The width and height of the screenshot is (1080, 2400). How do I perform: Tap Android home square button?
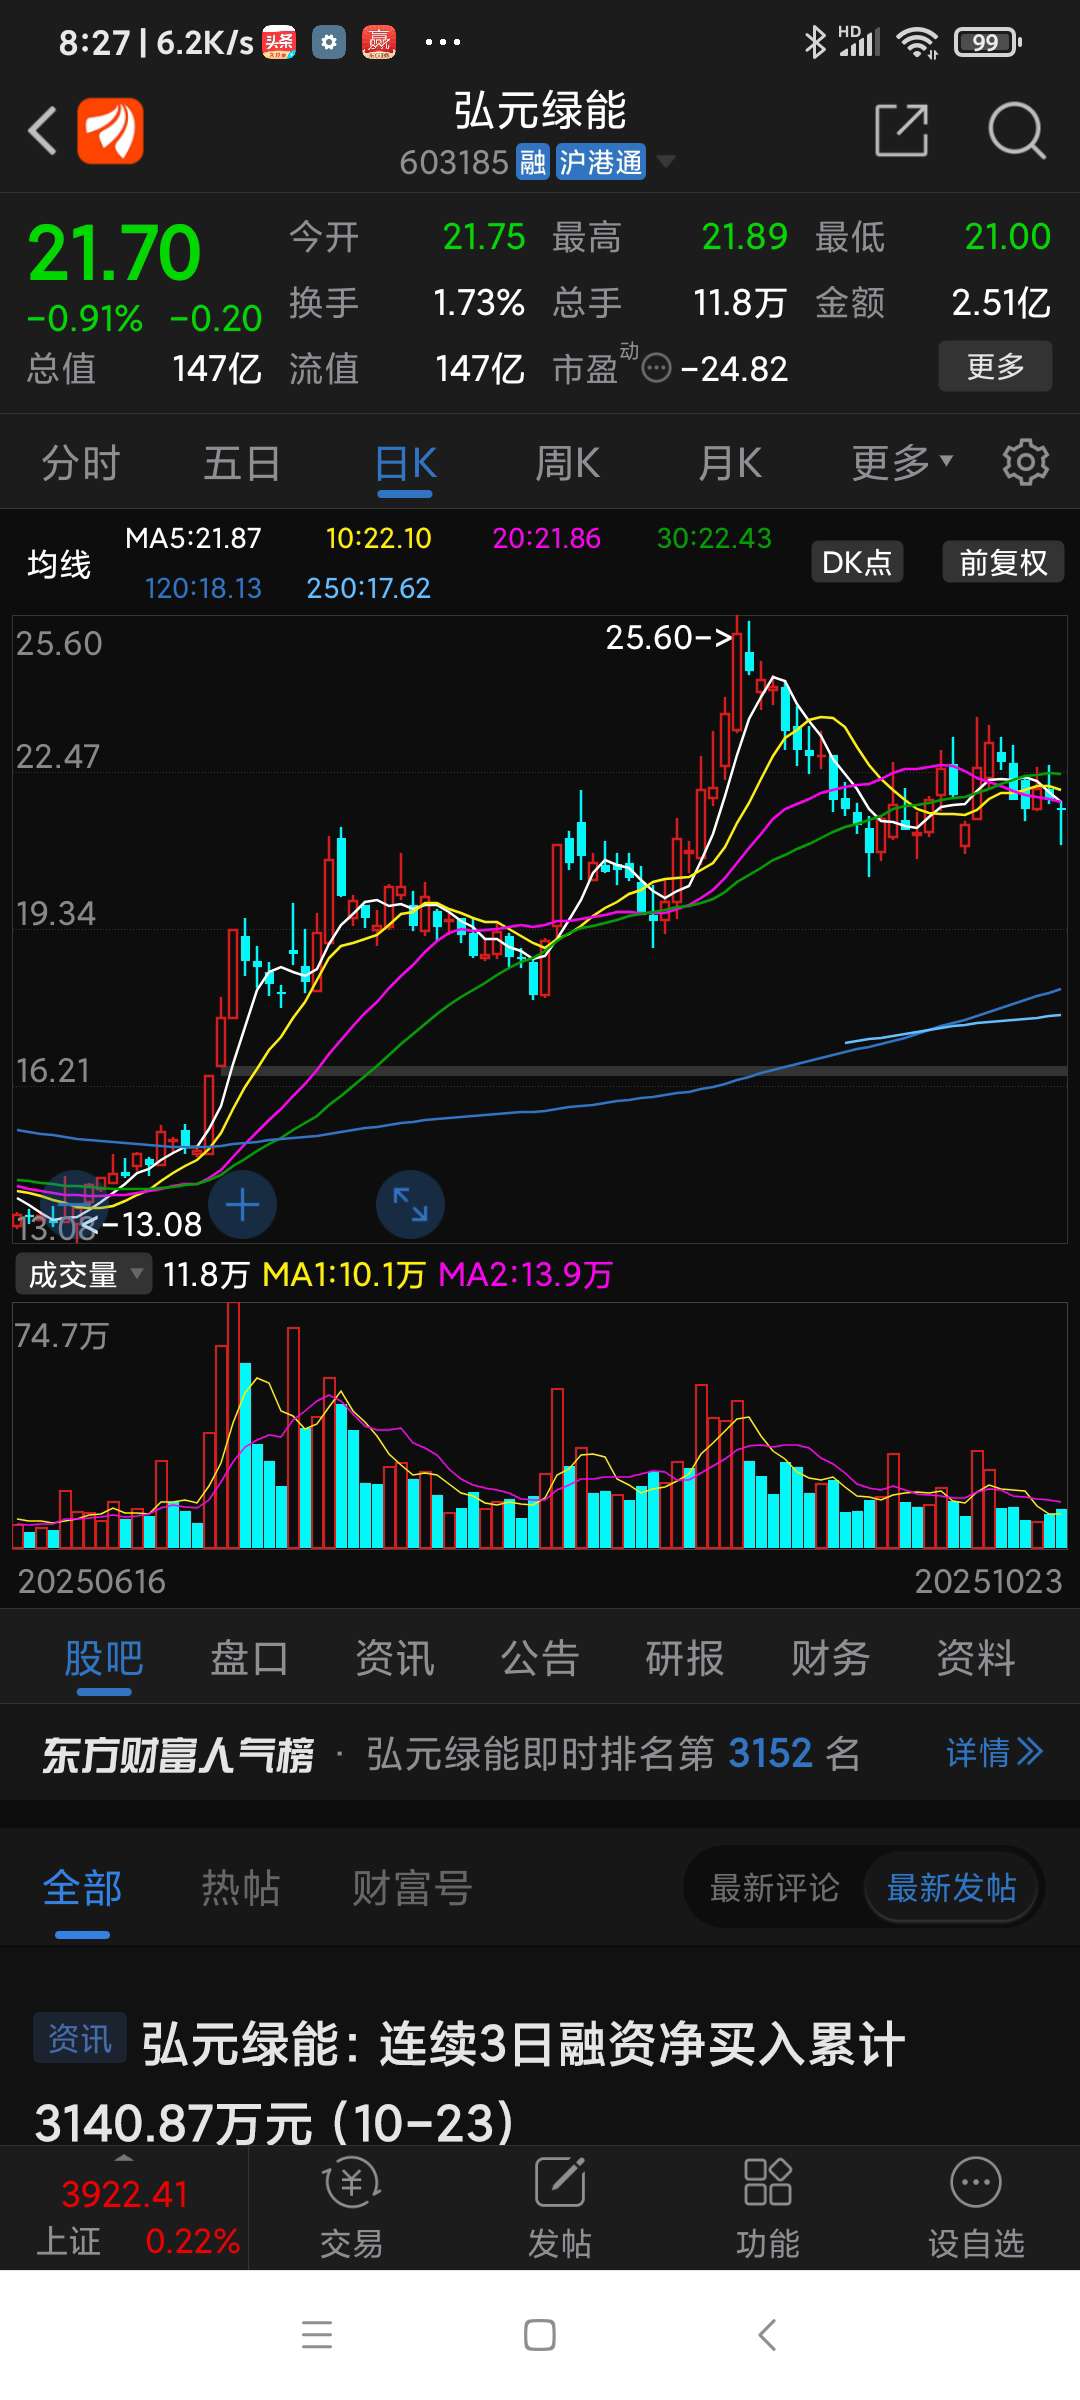pyautogui.click(x=540, y=2335)
